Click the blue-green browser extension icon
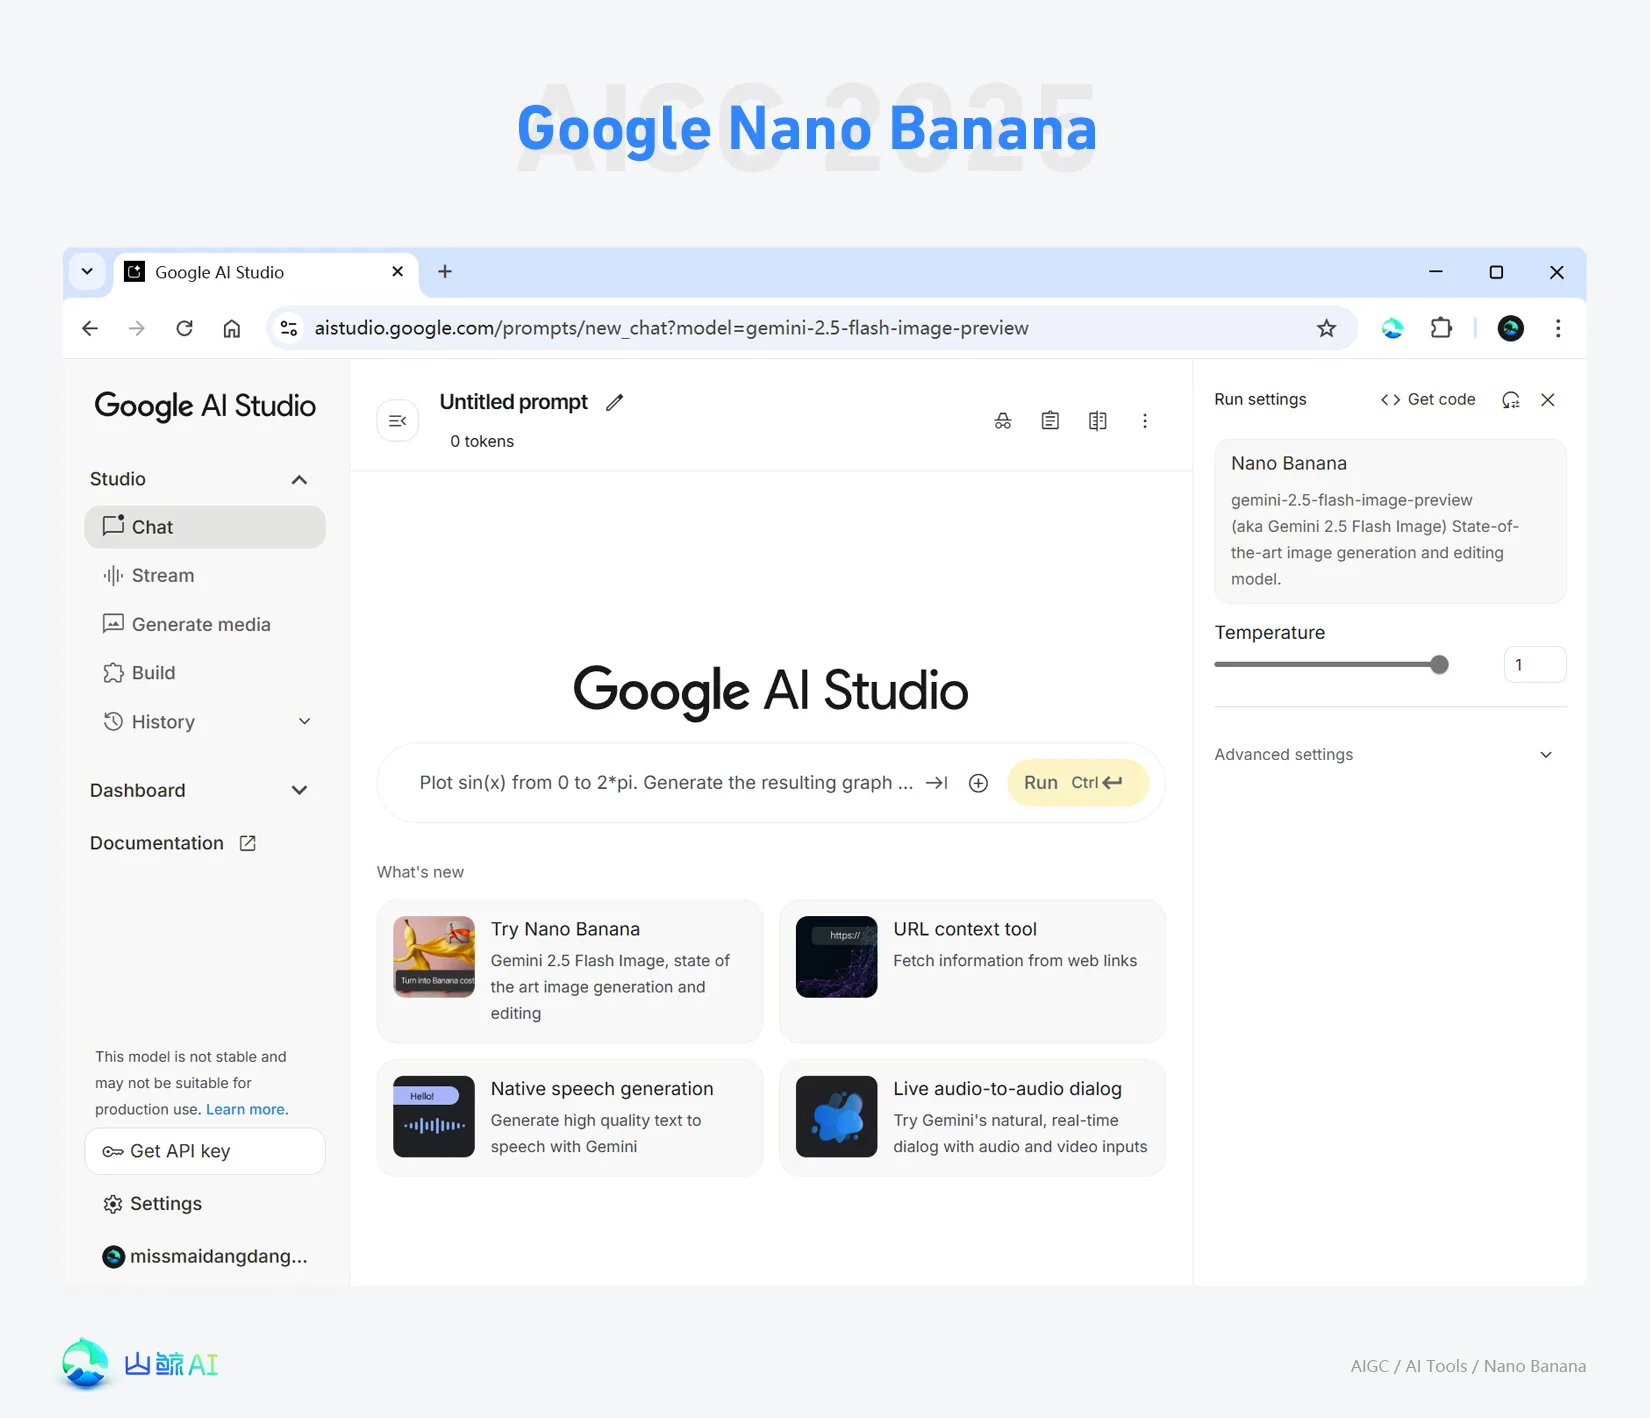This screenshot has height=1418, width=1650. tap(1392, 328)
